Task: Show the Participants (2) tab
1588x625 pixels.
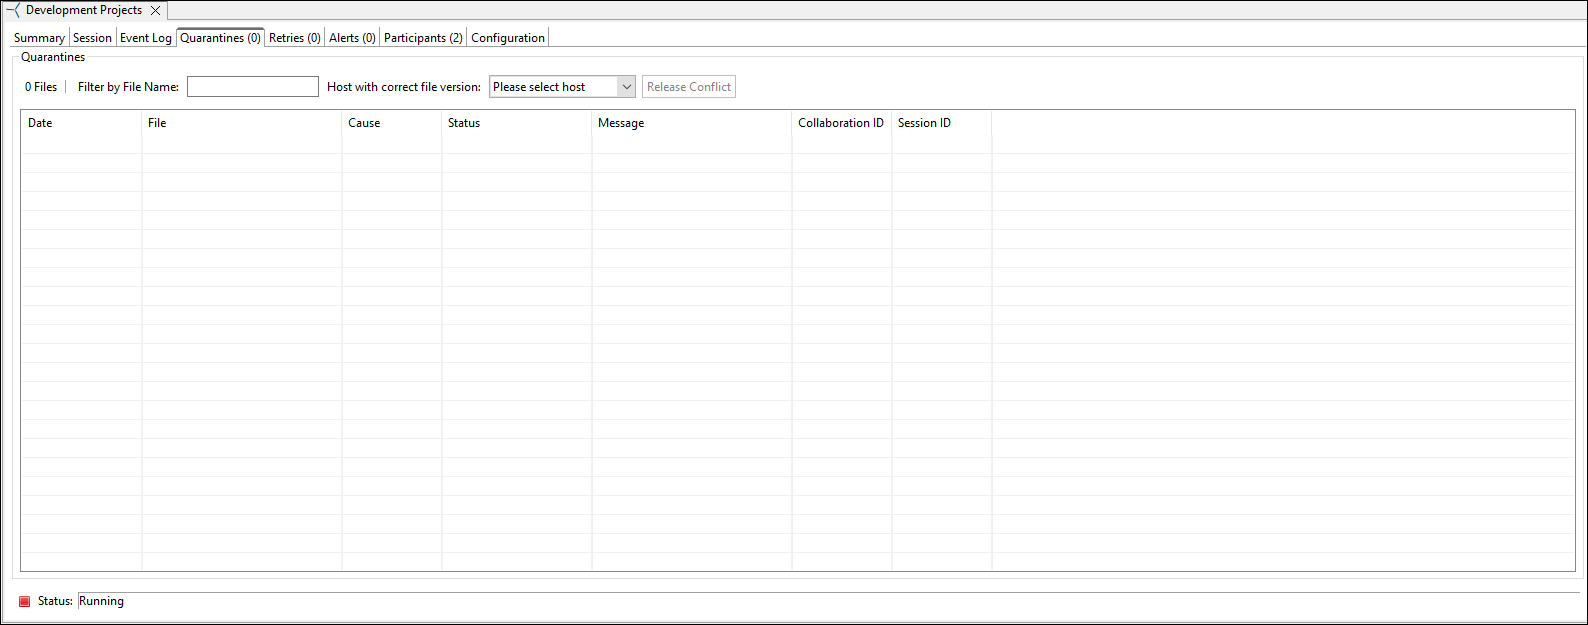Action: (423, 38)
